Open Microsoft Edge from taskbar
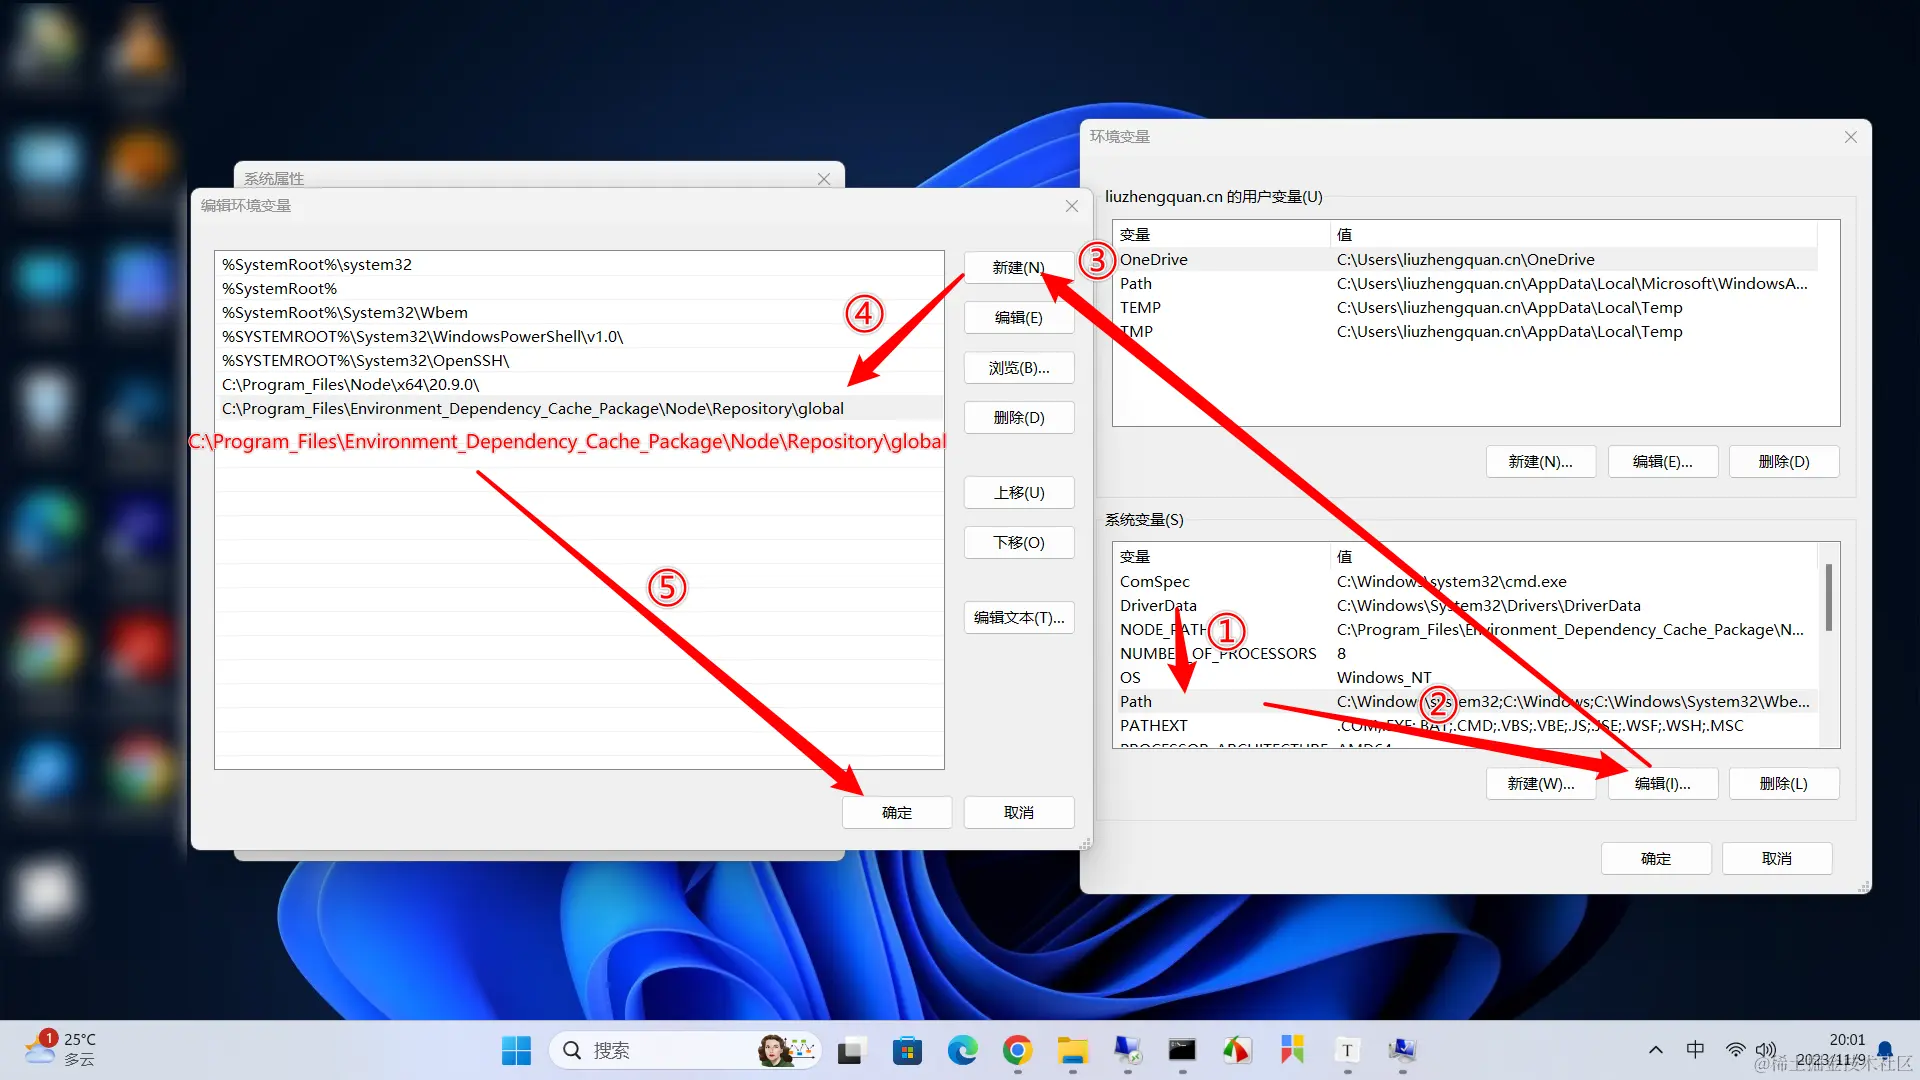Screen dimensions: 1920x1080 tap(962, 1050)
